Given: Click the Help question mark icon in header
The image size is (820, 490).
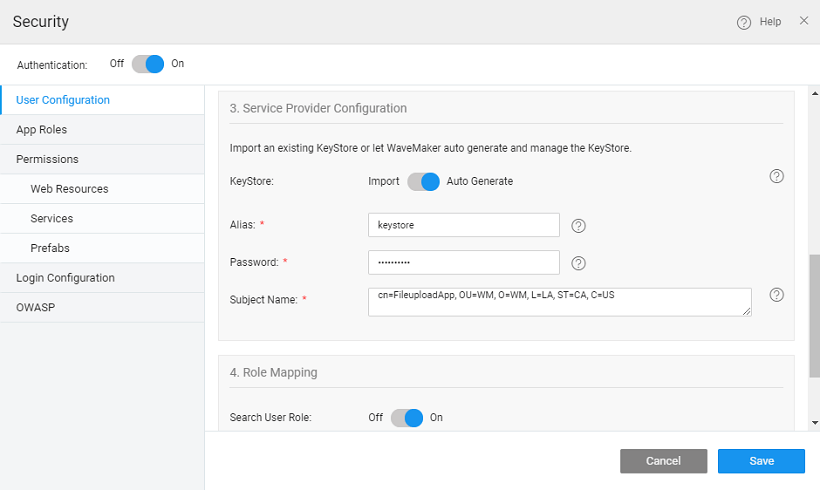Looking at the screenshot, I should click(743, 22).
